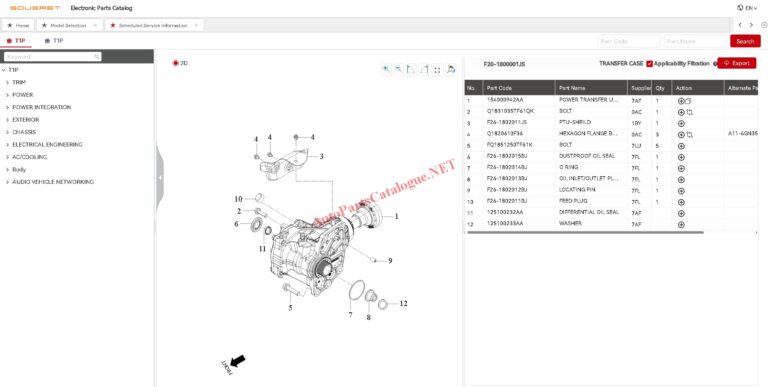
Task: Select the grey T1P tab
Action: pos(54,41)
